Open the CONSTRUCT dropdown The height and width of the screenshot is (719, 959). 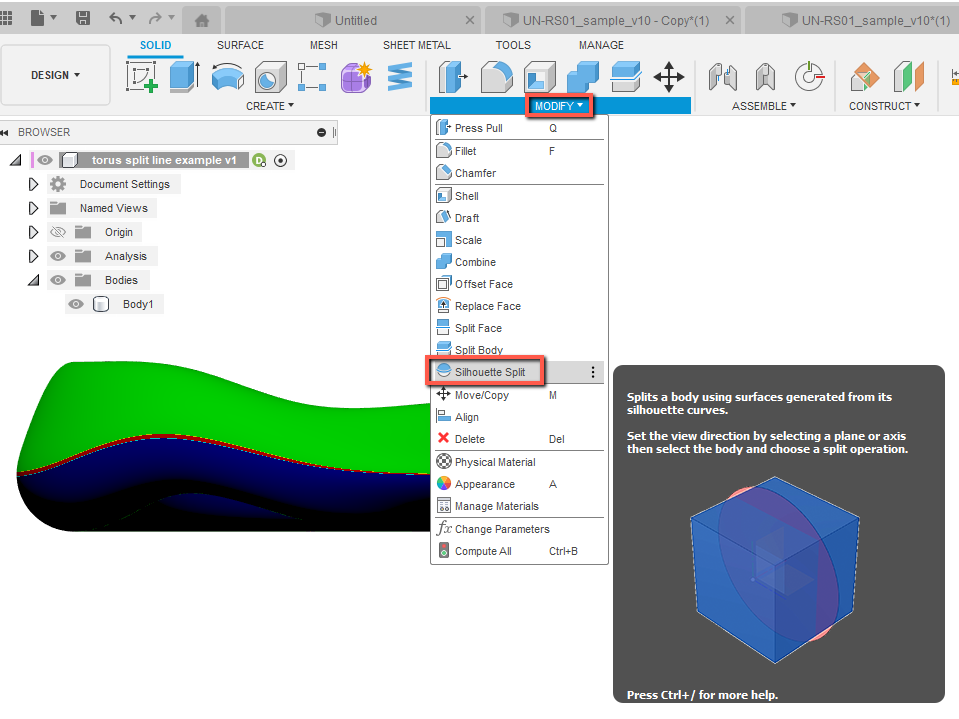(884, 105)
